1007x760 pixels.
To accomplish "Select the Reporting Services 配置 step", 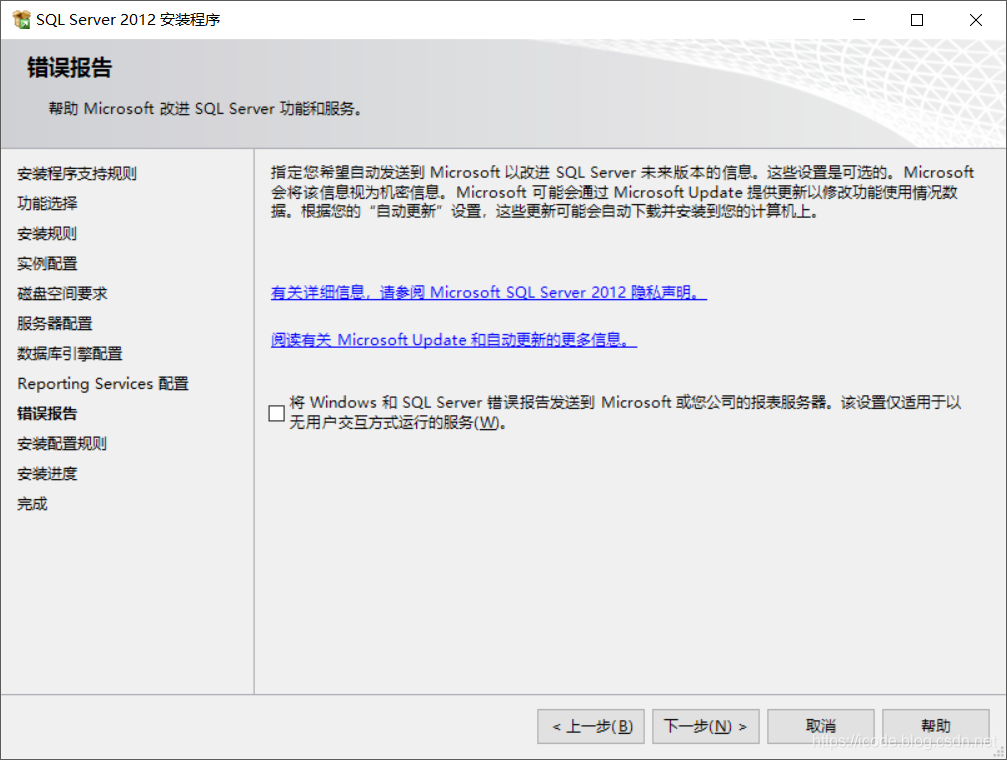I will (x=103, y=384).
